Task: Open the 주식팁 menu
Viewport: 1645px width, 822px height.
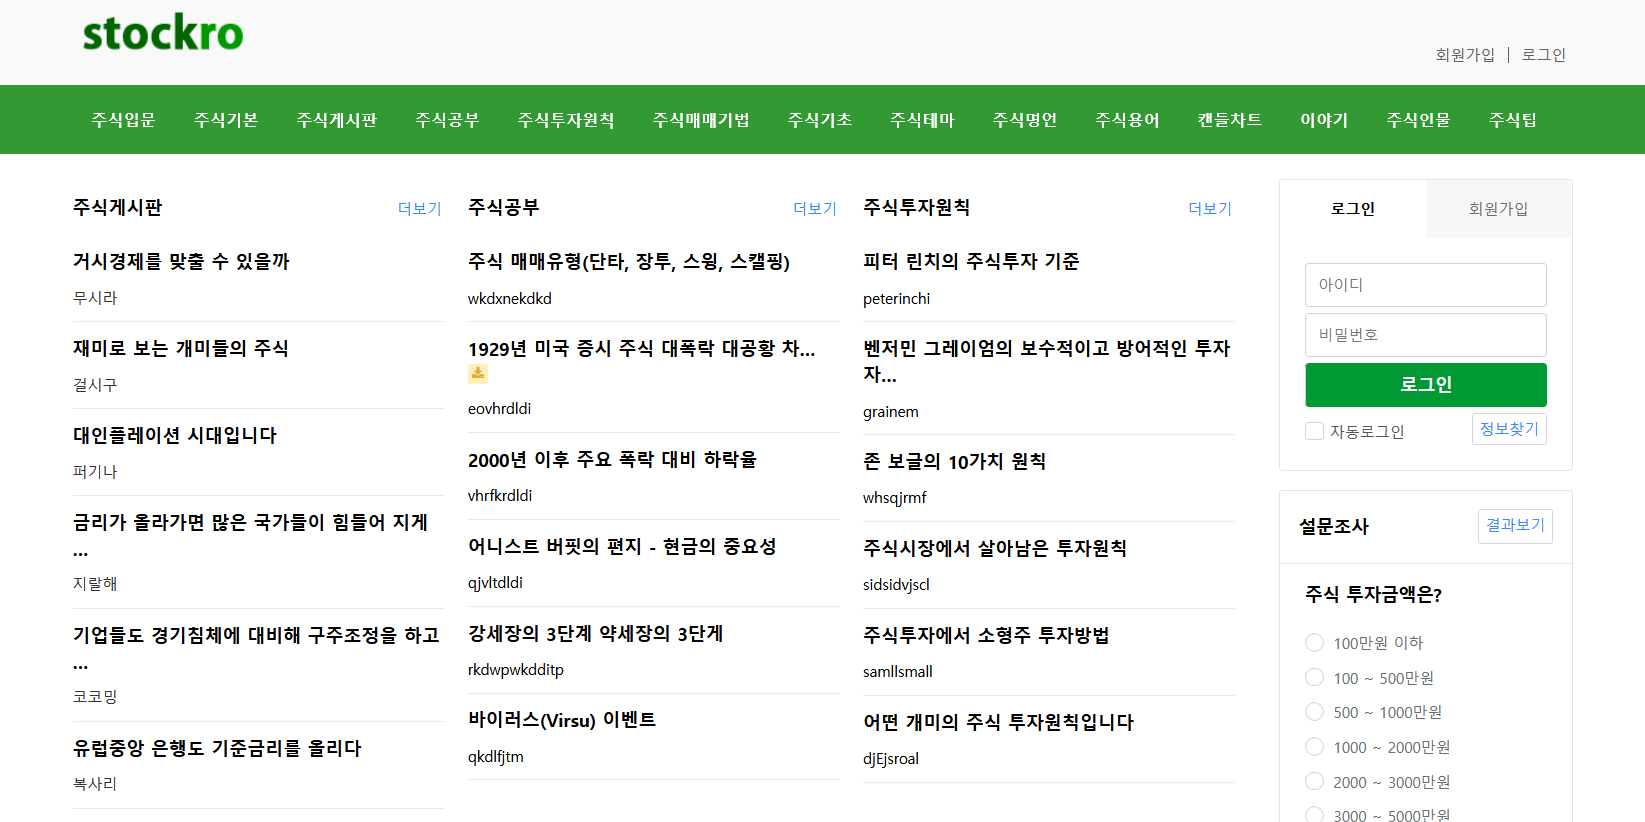Action: pyautogui.click(x=1513, y=120)
